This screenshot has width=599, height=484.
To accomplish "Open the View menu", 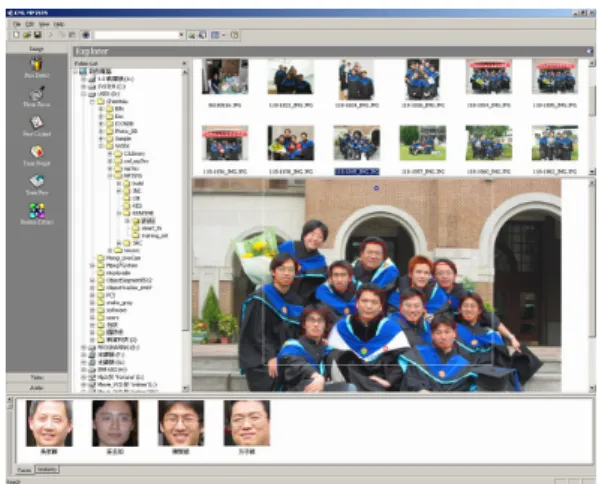I will 44,24.
